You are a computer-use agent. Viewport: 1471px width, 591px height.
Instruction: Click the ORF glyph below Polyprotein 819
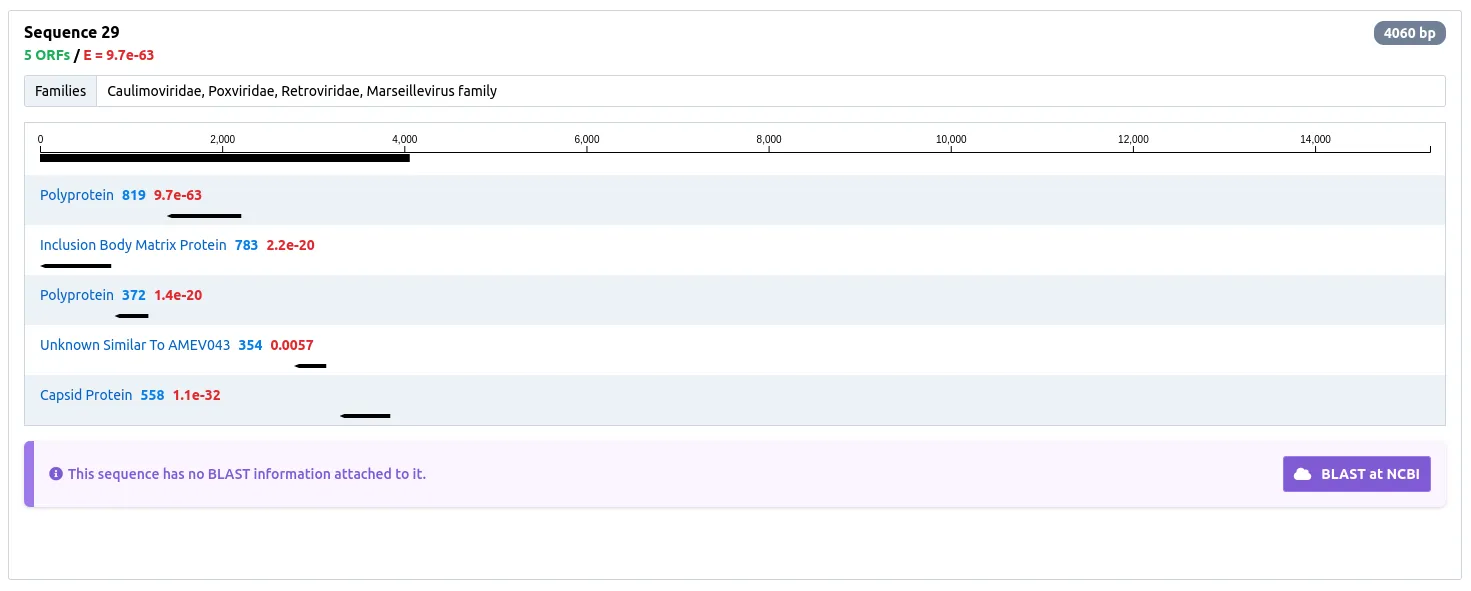click(205, 216)
